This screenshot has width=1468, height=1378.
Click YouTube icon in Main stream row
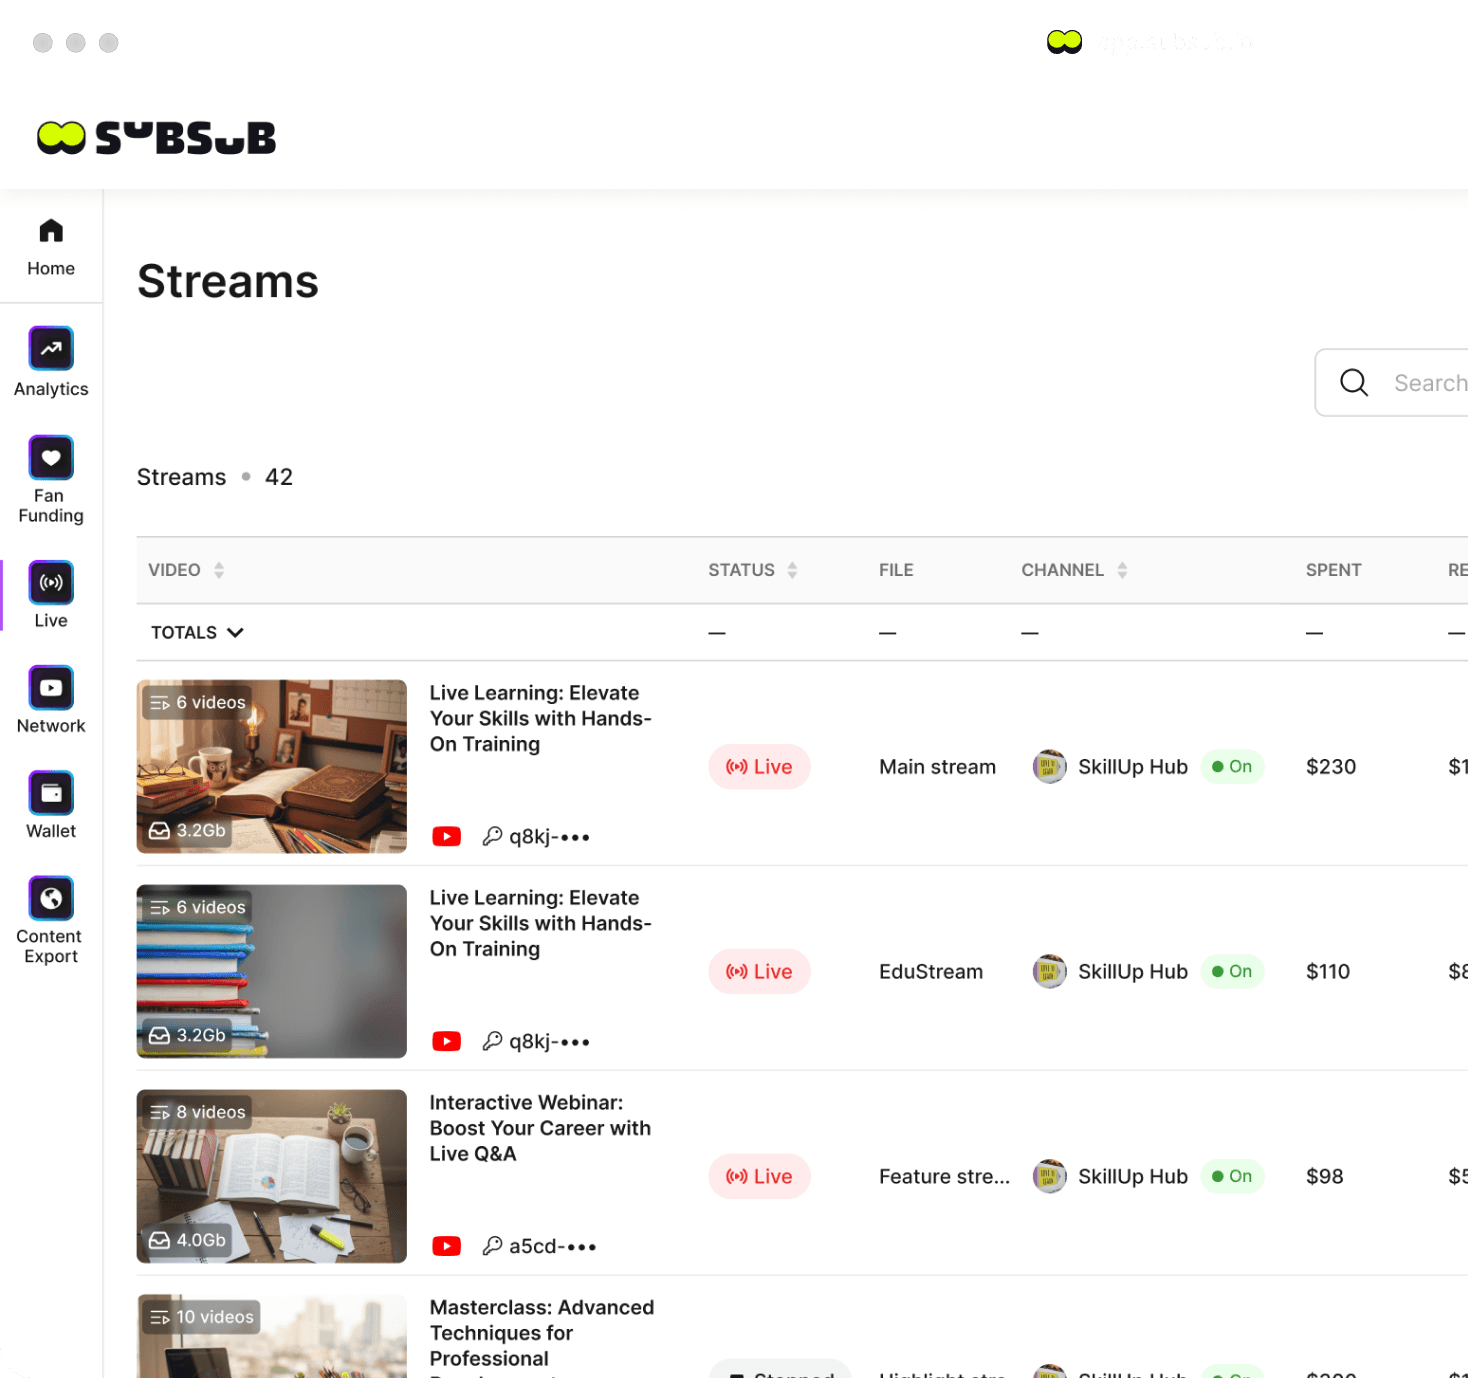pos(446,836)
